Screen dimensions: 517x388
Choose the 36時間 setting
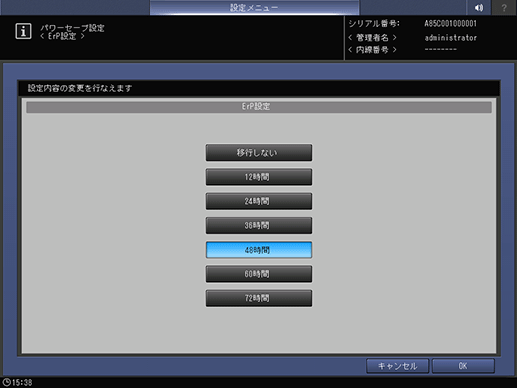pos(259,226)
